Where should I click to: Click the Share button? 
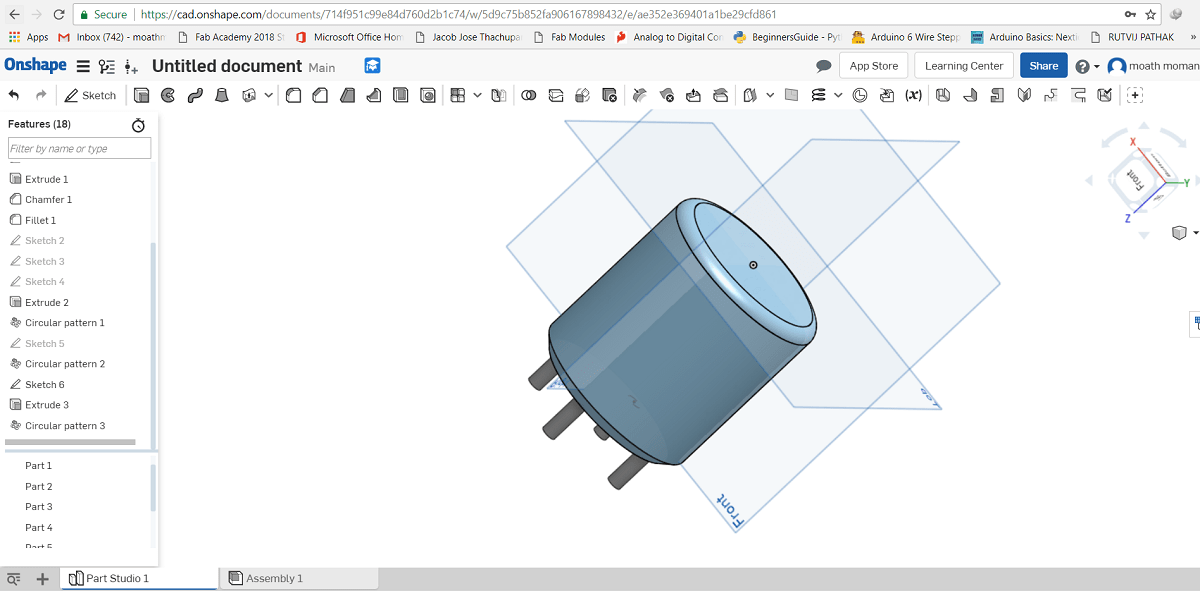click(x=1043, y=66)
